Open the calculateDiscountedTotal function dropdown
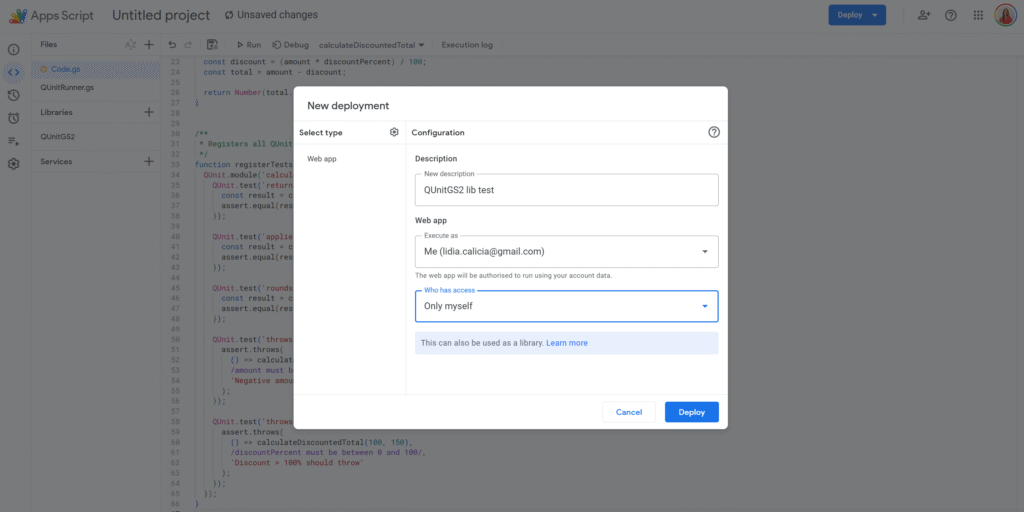This screenshot has width=1024, height=512. (x=371, y=45)
